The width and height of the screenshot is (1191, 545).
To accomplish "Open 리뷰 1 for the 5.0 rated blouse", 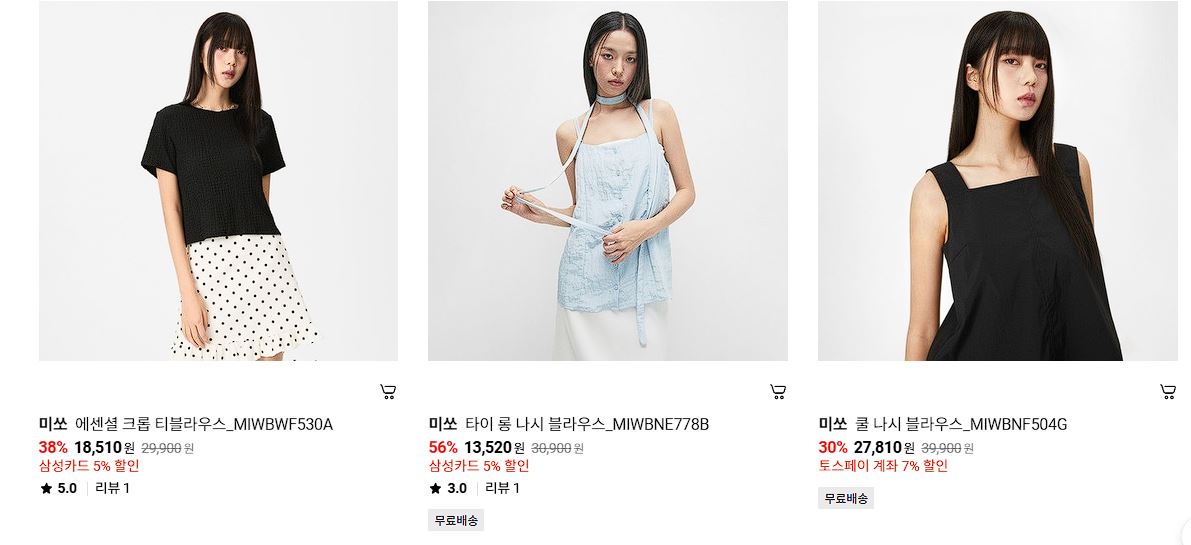I will [112, 488].
